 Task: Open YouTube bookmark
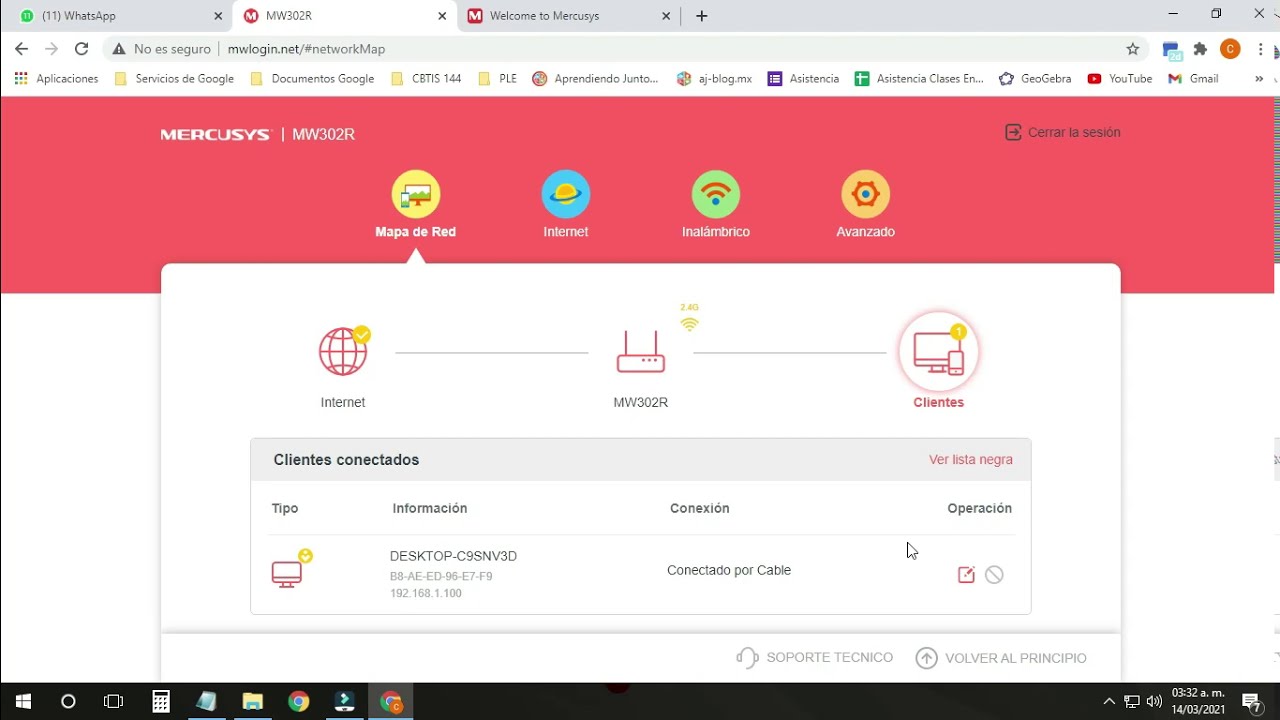pyautogui.click(x=1120, y=79)
